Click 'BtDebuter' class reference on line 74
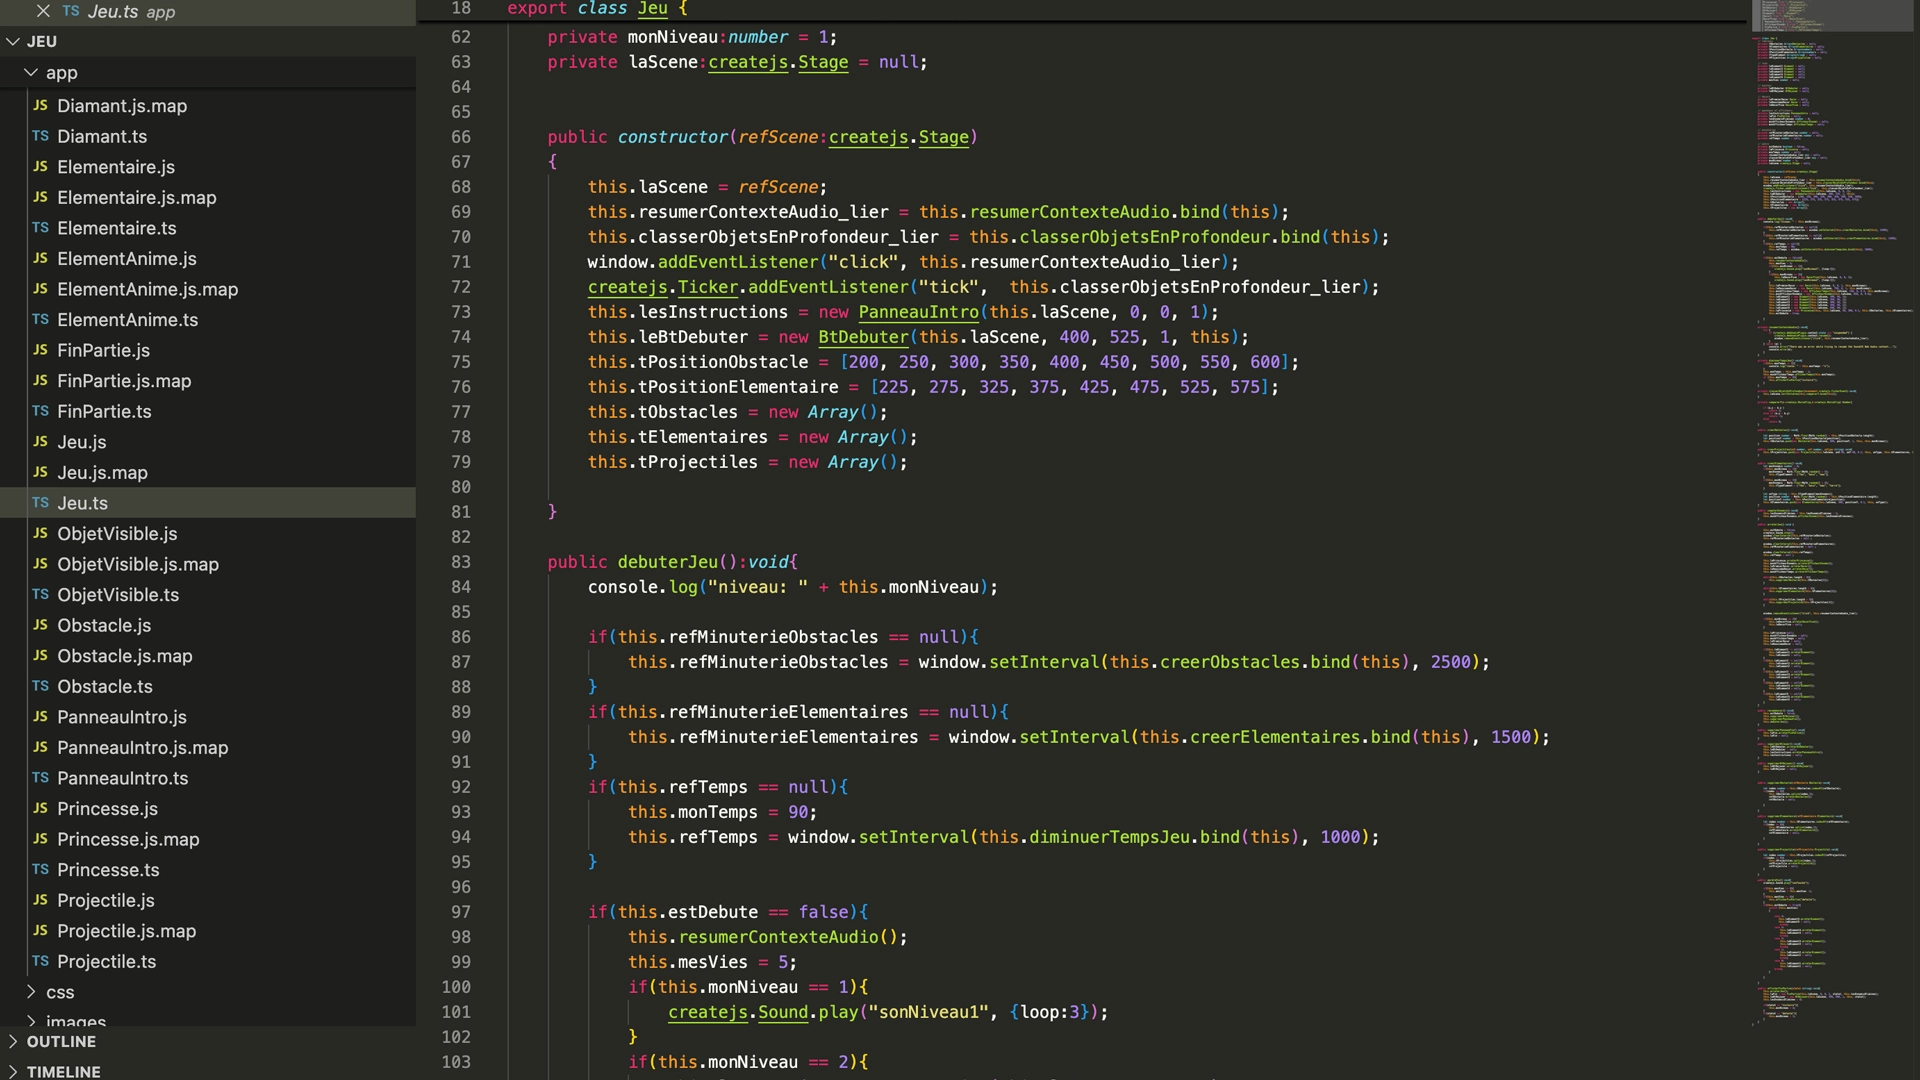Viewport: 1920px width, 1080px height. [863, 337]
